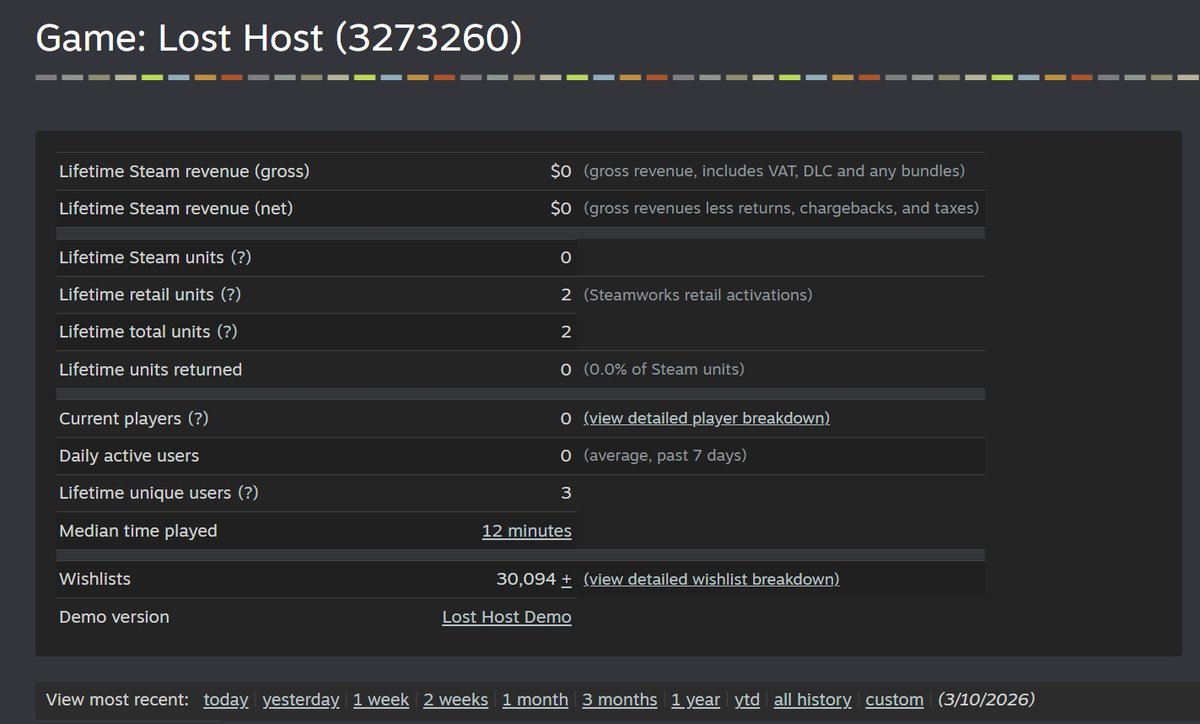
Task: Click the Wishlists count 30,094
Action: pyautogui.click(x=526, y=579)
